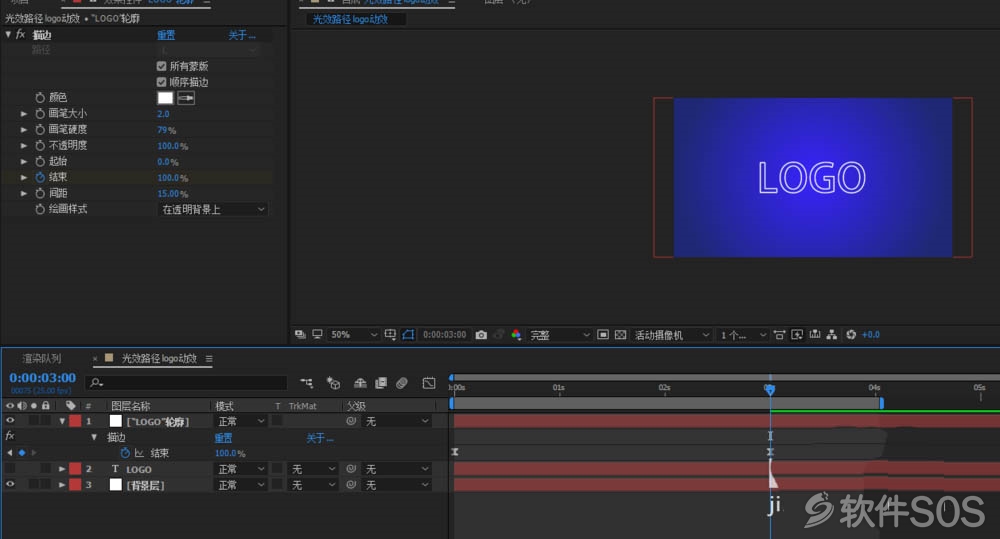
Task: Toggle stopwatch for 不透明度 property
Action: (x=40, y=145)
